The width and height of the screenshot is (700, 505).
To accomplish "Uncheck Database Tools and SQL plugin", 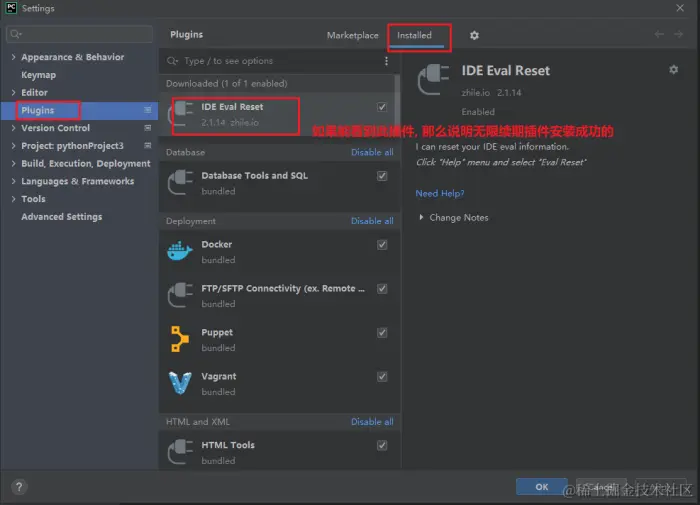I will pos(382,176).
